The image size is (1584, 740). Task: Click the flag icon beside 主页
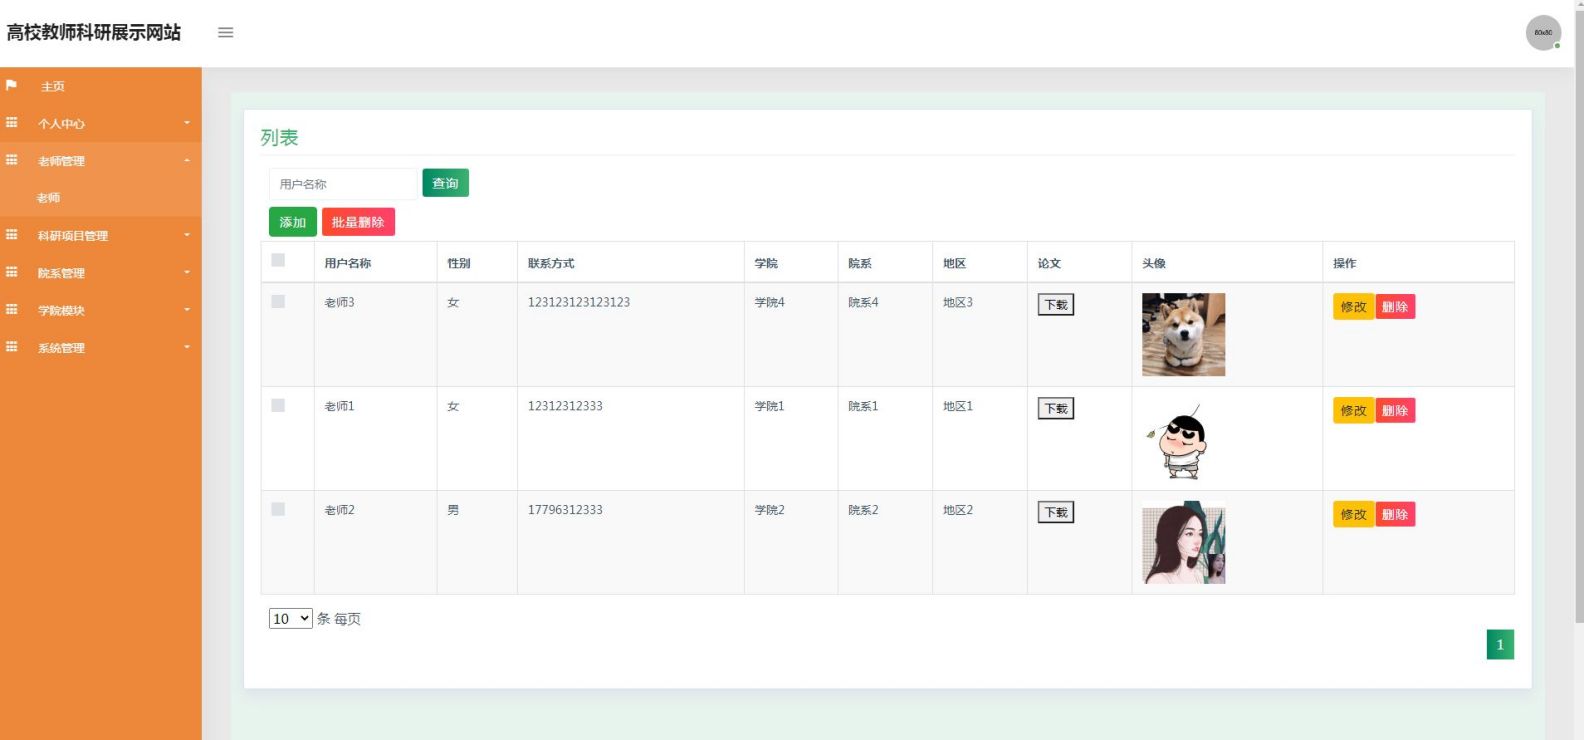tap(12, 85)
